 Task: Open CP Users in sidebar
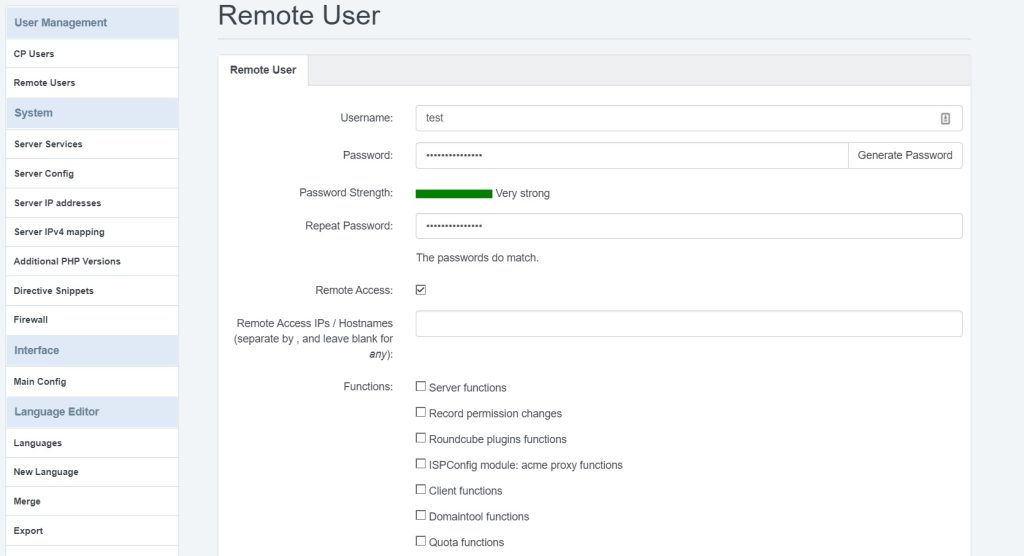[34, 54]
